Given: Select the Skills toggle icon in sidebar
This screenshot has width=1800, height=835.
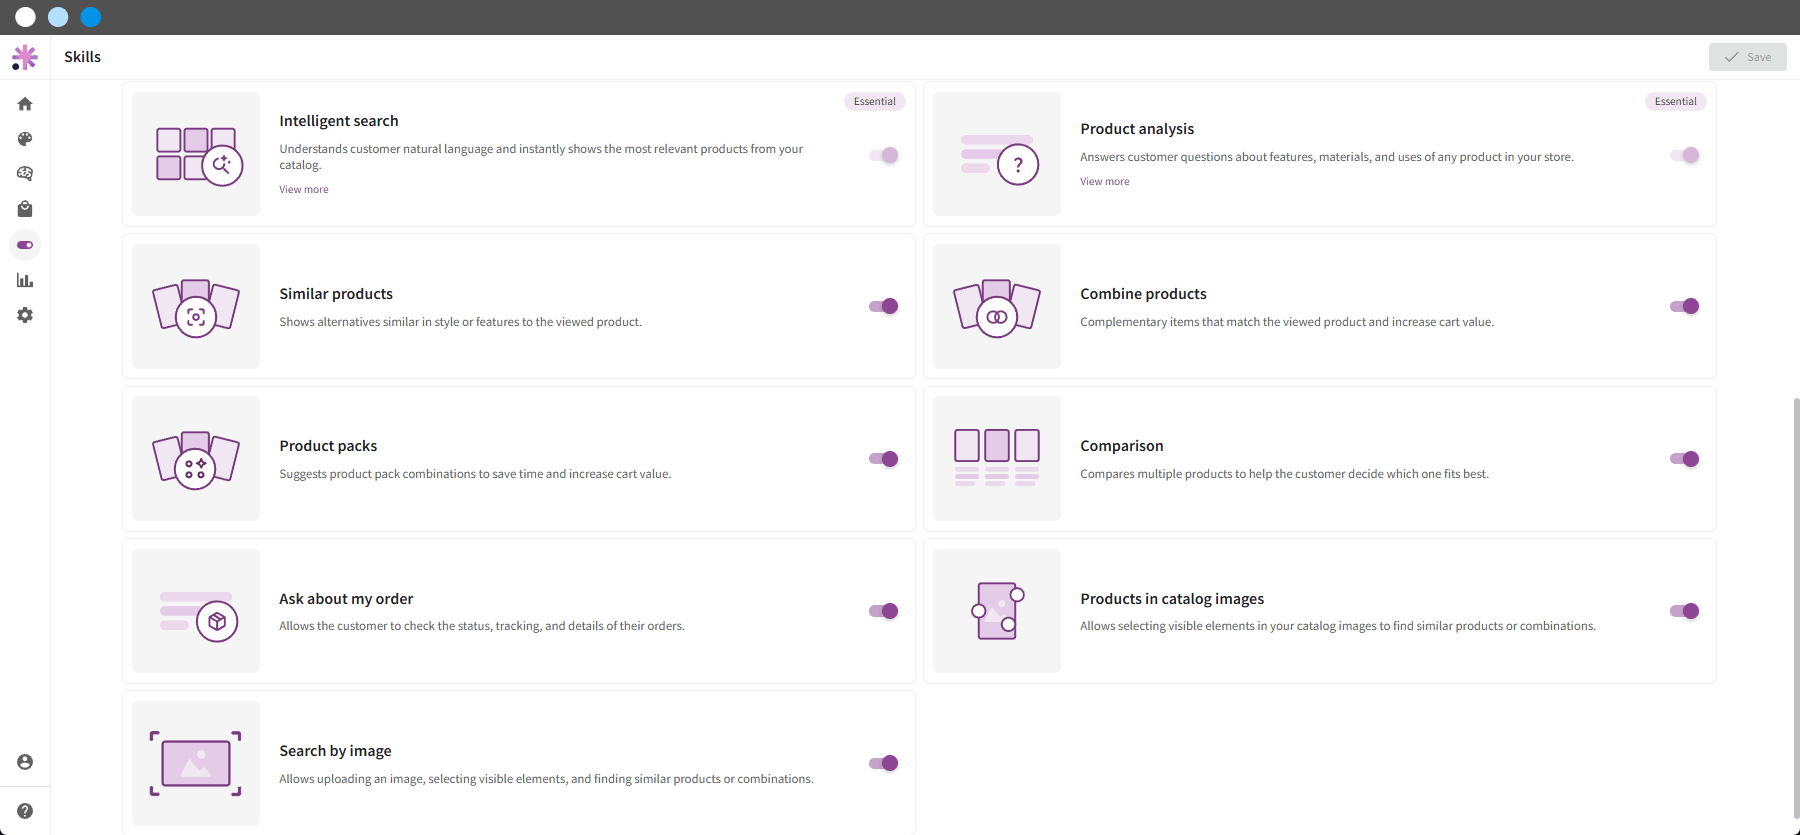Looking at the screenshot, I should 25,245.
